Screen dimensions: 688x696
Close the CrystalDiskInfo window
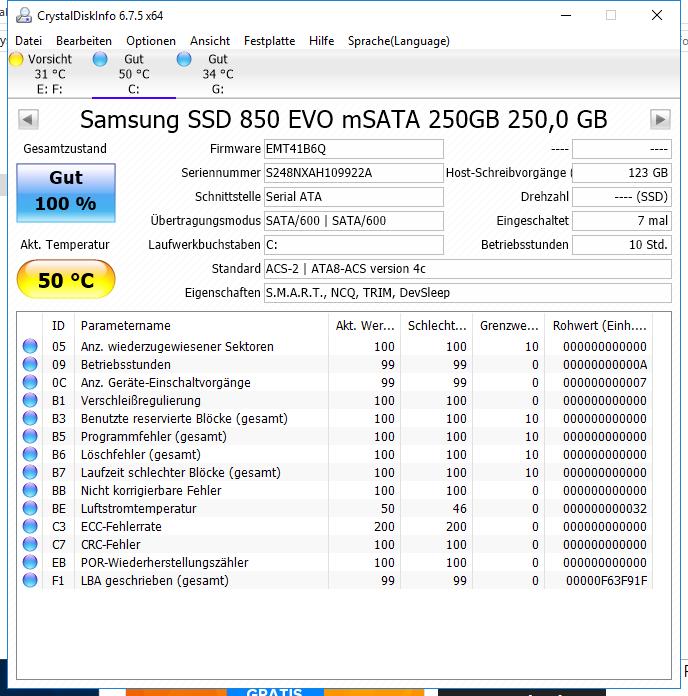657,15
